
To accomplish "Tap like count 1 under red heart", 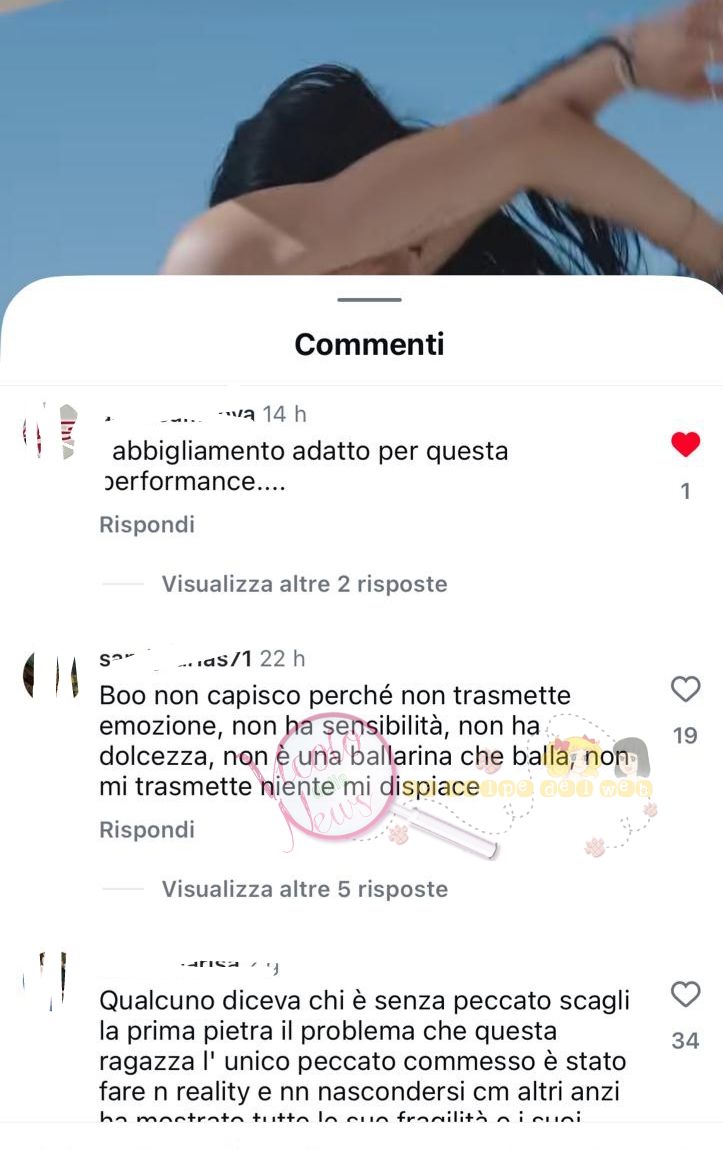I will (x=686, y=491).
